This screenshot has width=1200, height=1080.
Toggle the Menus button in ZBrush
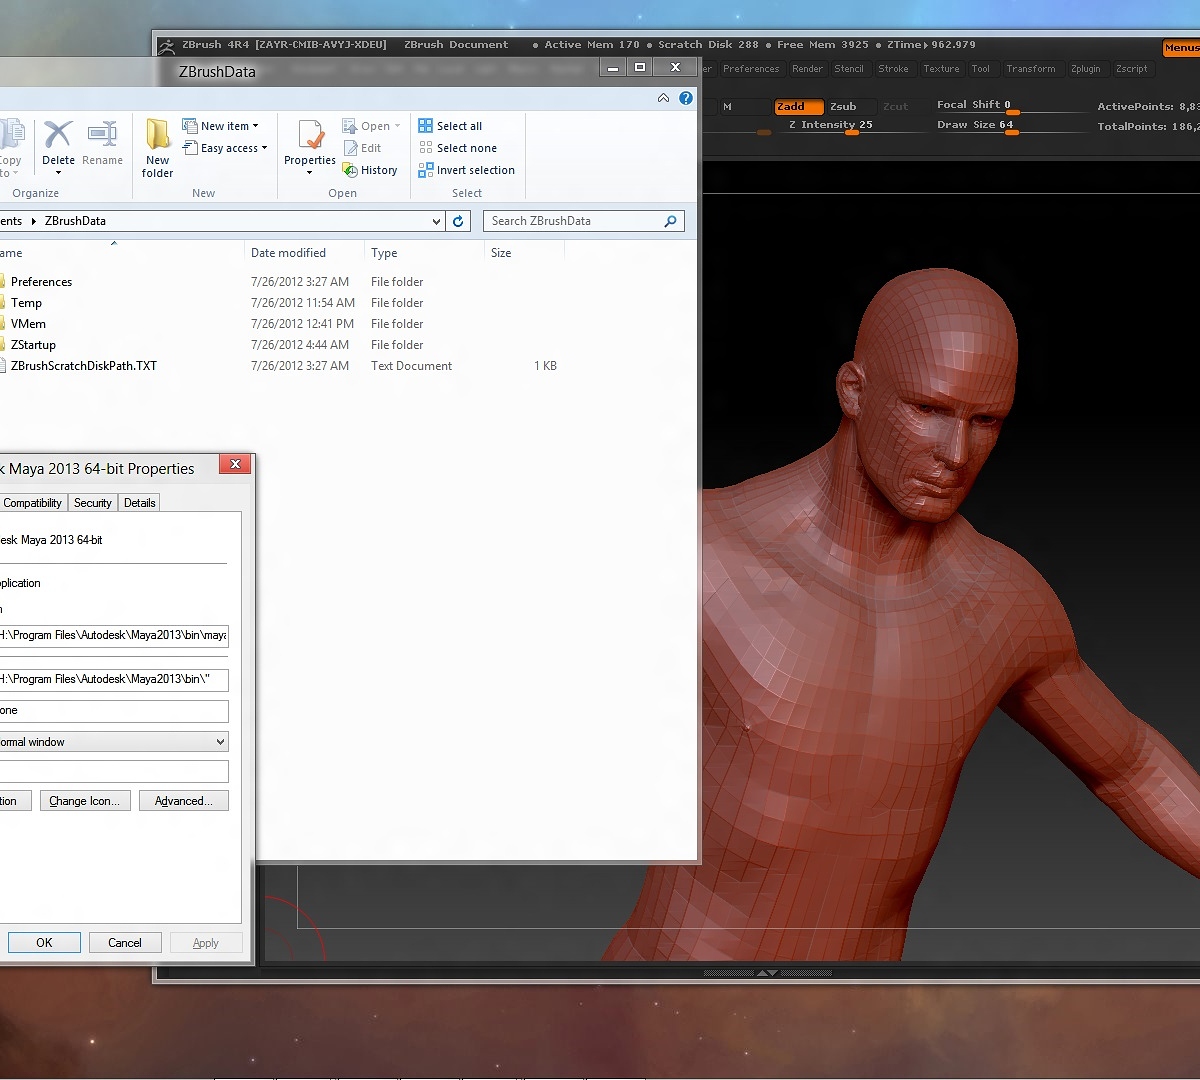point(1181,48)
